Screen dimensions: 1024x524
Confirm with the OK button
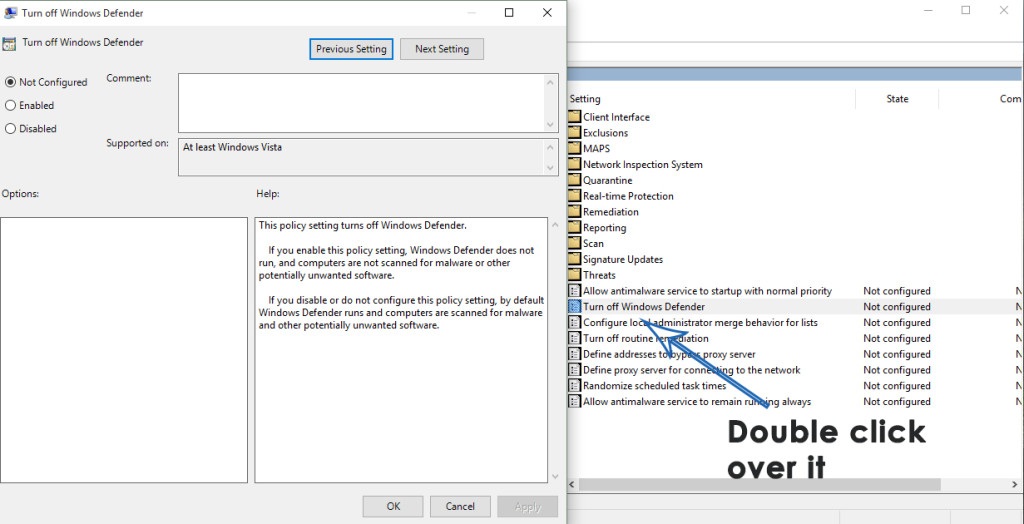point(393,506)
